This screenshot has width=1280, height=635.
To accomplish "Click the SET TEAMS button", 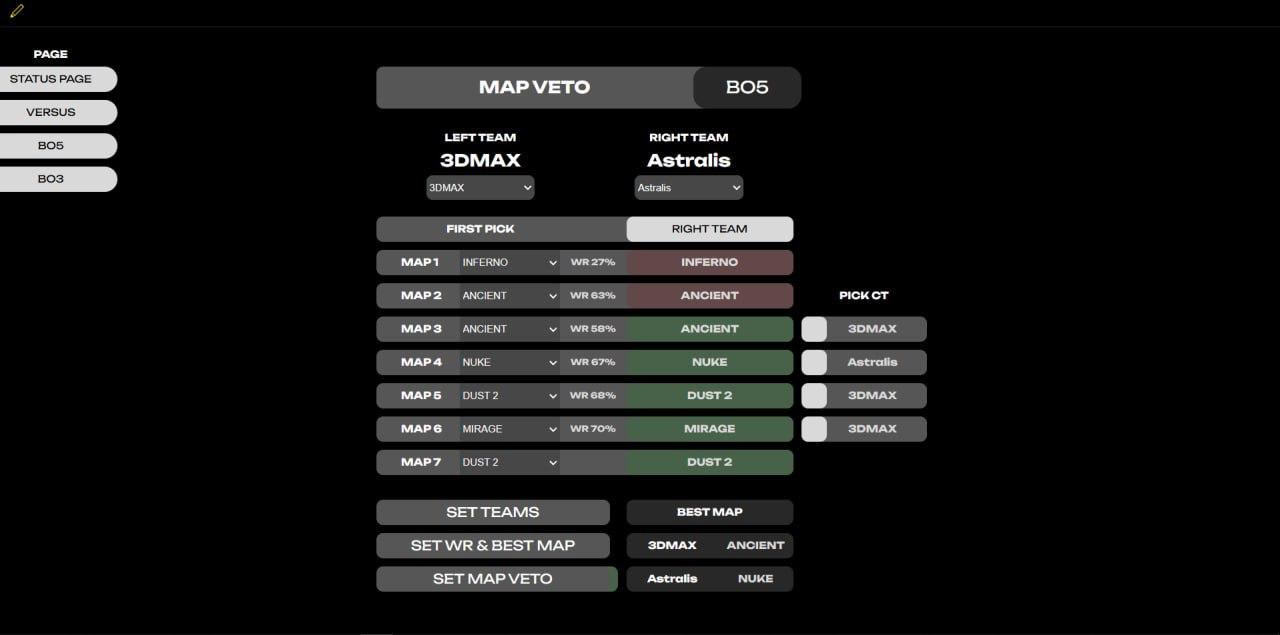I will [x=493, y=512].
